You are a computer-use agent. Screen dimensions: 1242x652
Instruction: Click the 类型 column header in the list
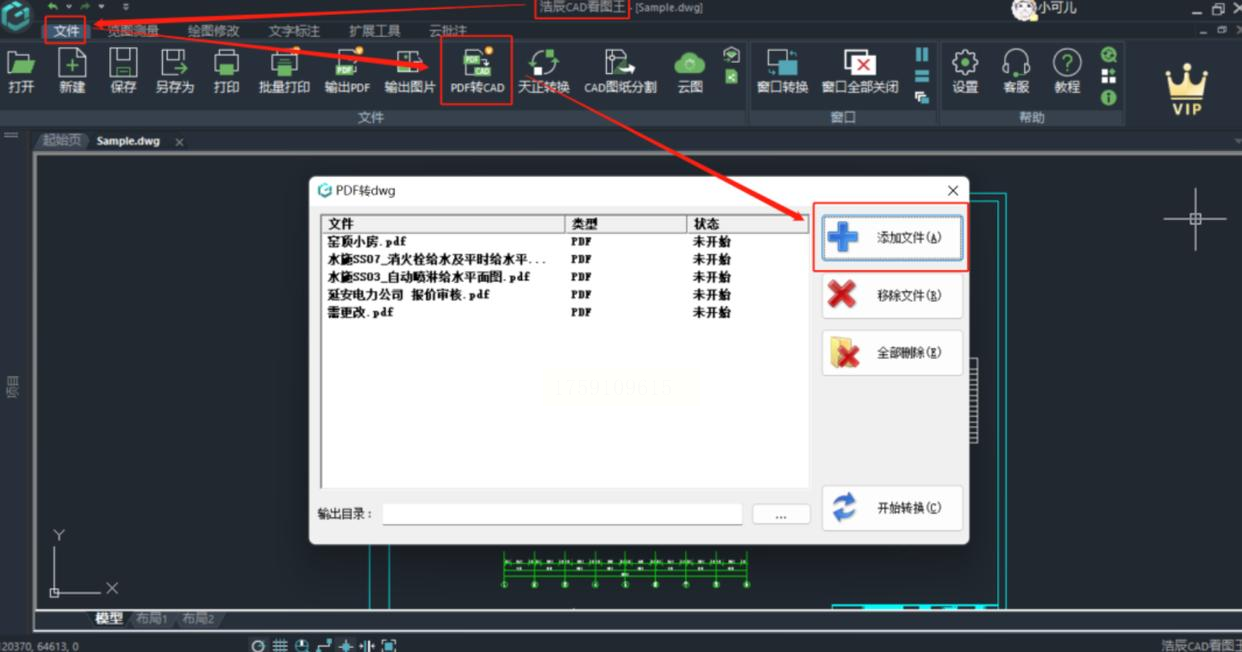pos(626,224)
